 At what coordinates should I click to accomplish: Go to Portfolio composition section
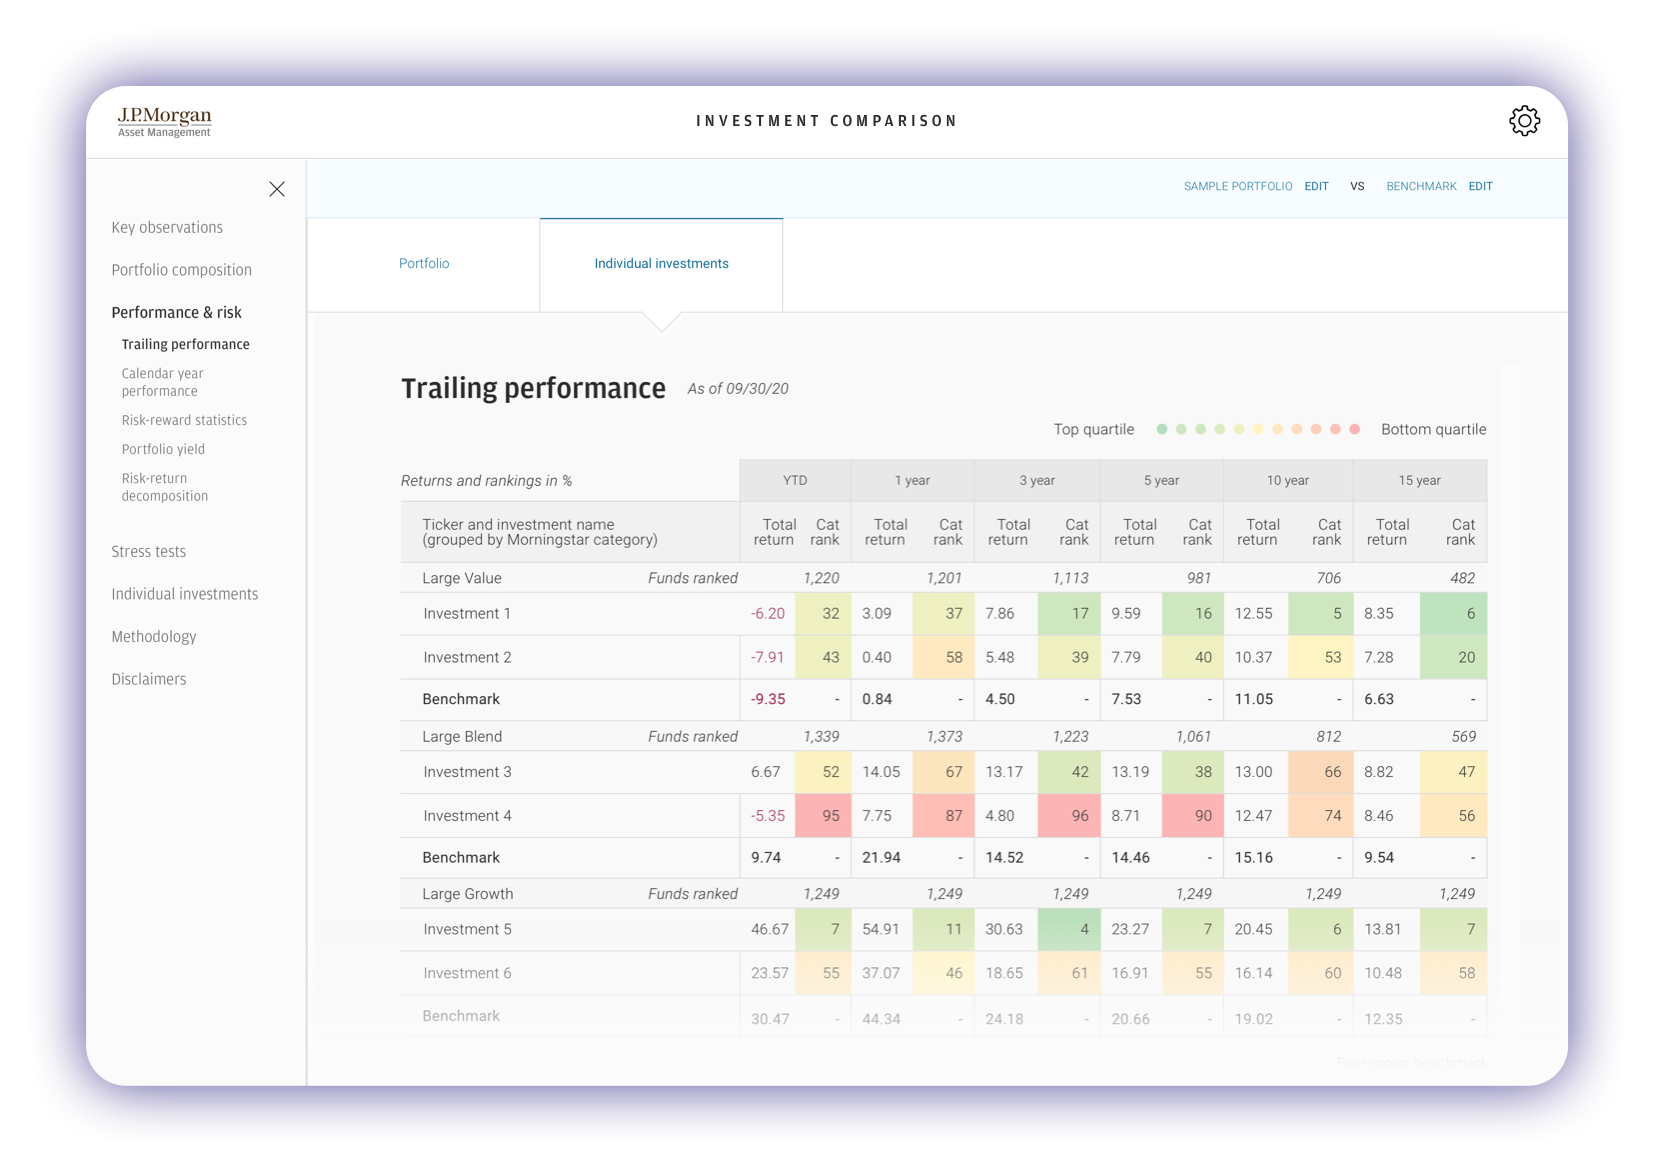[181, 270]
